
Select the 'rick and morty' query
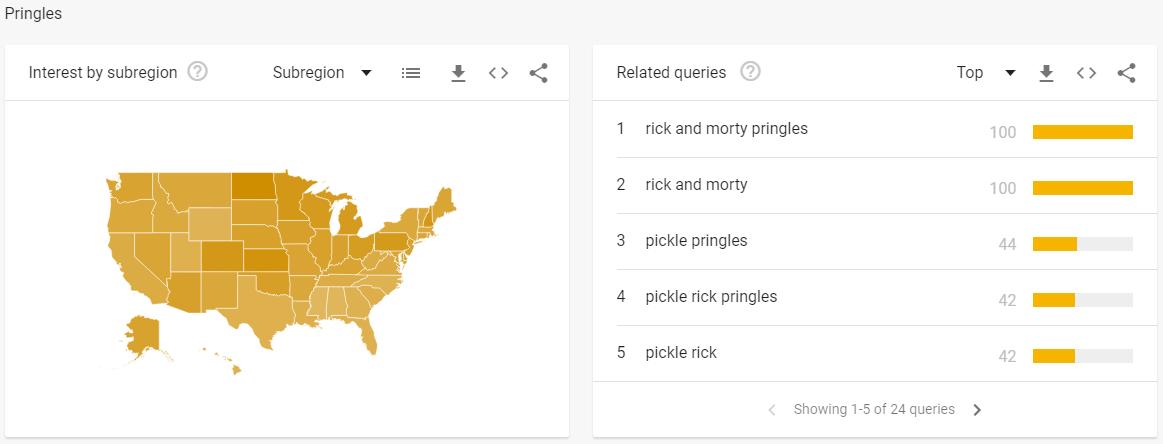tap(696, 185)
